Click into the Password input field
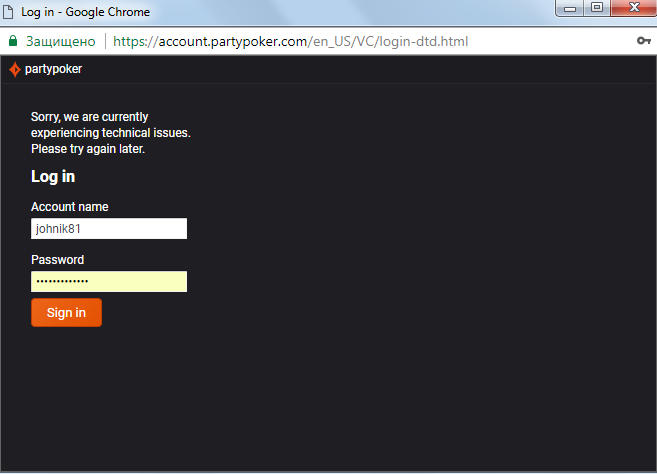This screenshot has height=474, width=657. (109, 281)
